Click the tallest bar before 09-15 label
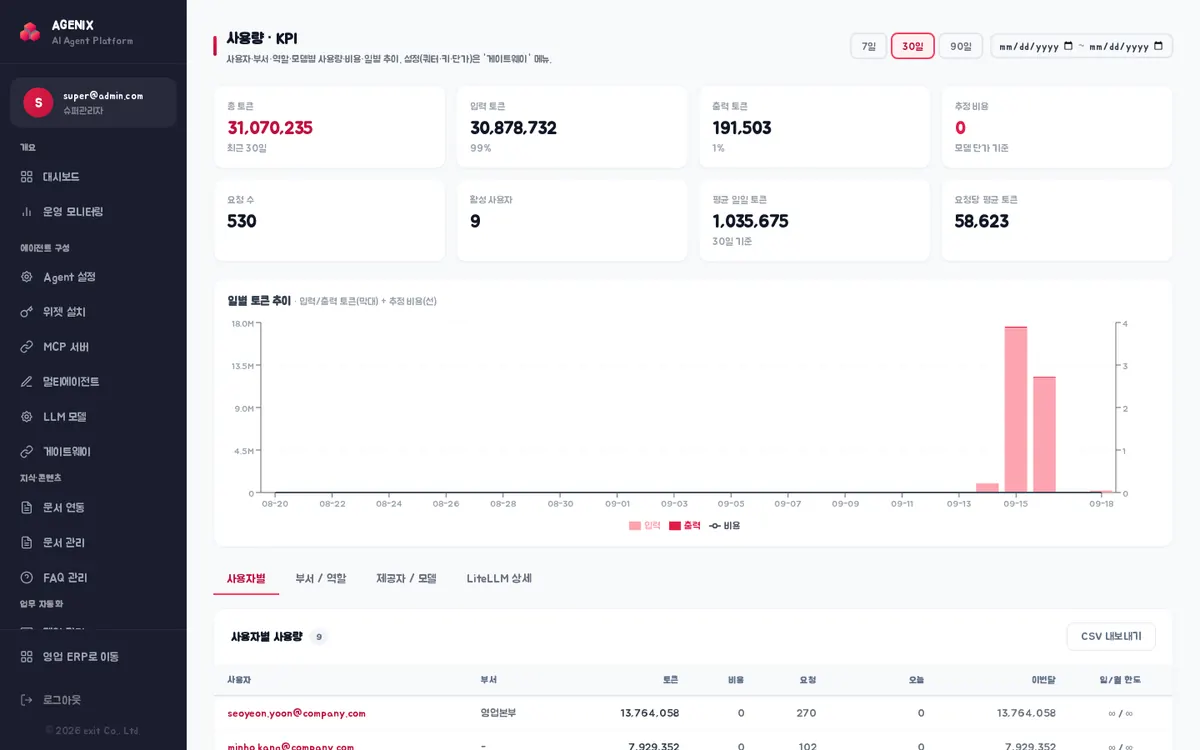The height and width of the screenshot is (750, 1200). click(1016, 409)
